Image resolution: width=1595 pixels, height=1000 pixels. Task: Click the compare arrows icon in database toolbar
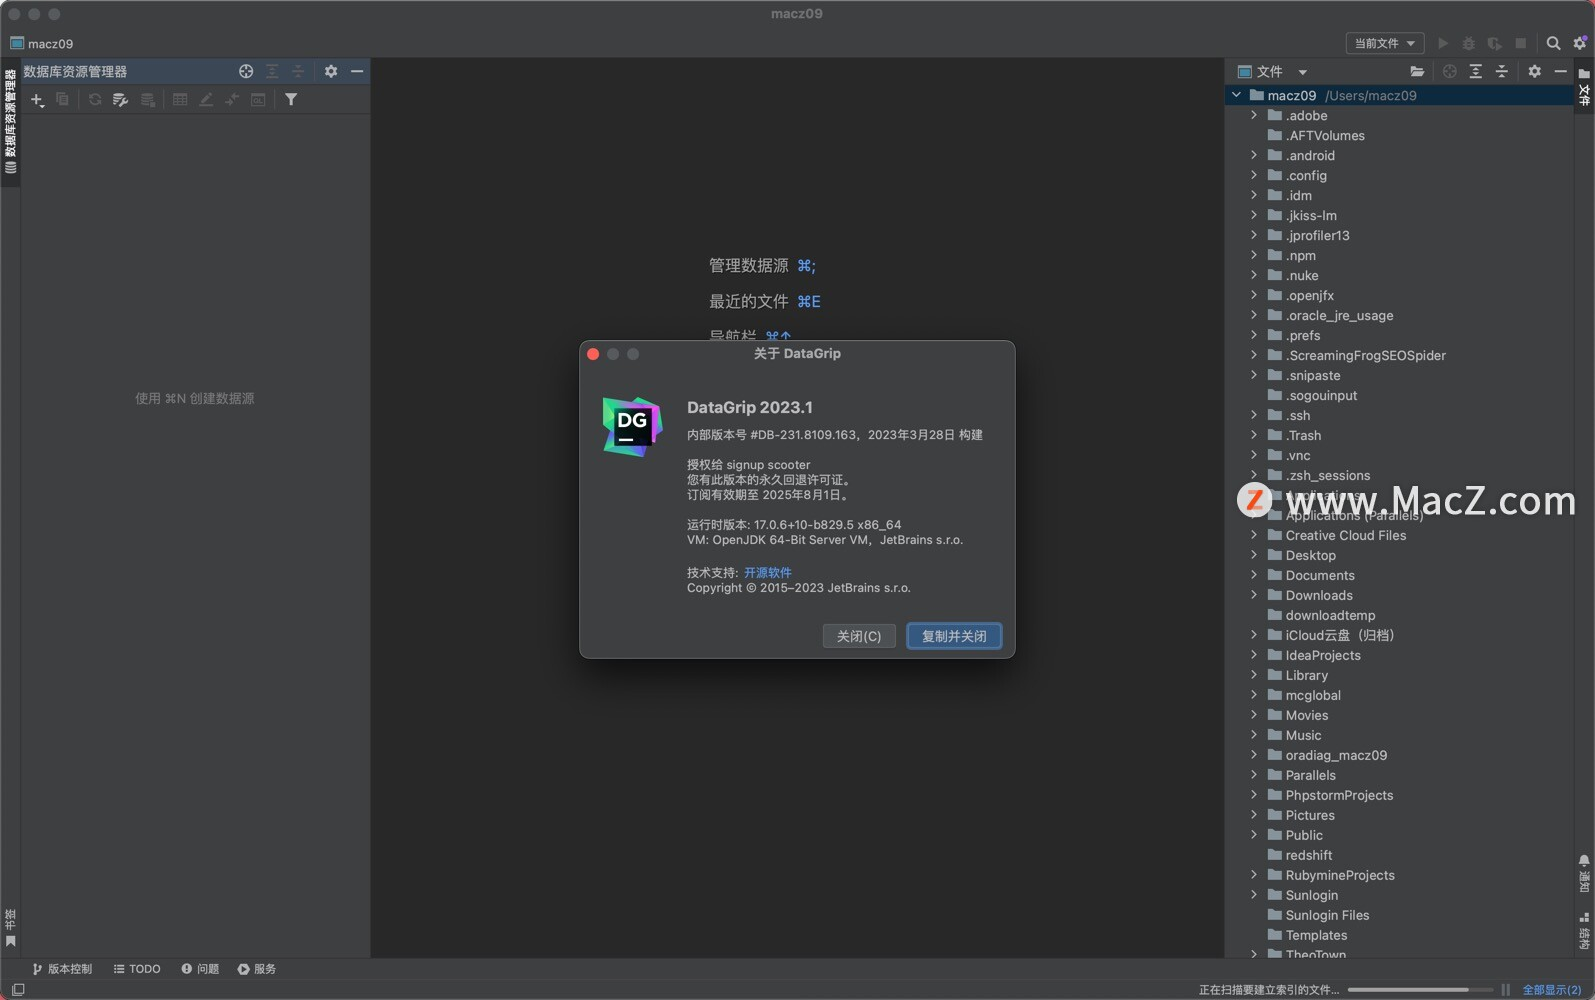[x=232, y=100]
